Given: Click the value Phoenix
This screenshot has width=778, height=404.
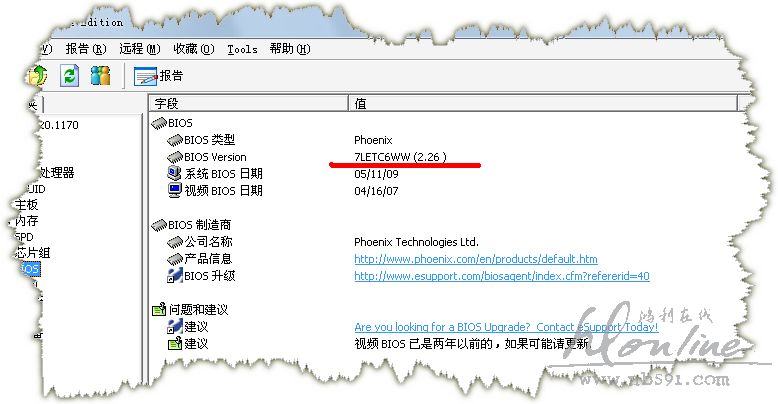Looking at the screenshot, I should click(x=373, y=140).
